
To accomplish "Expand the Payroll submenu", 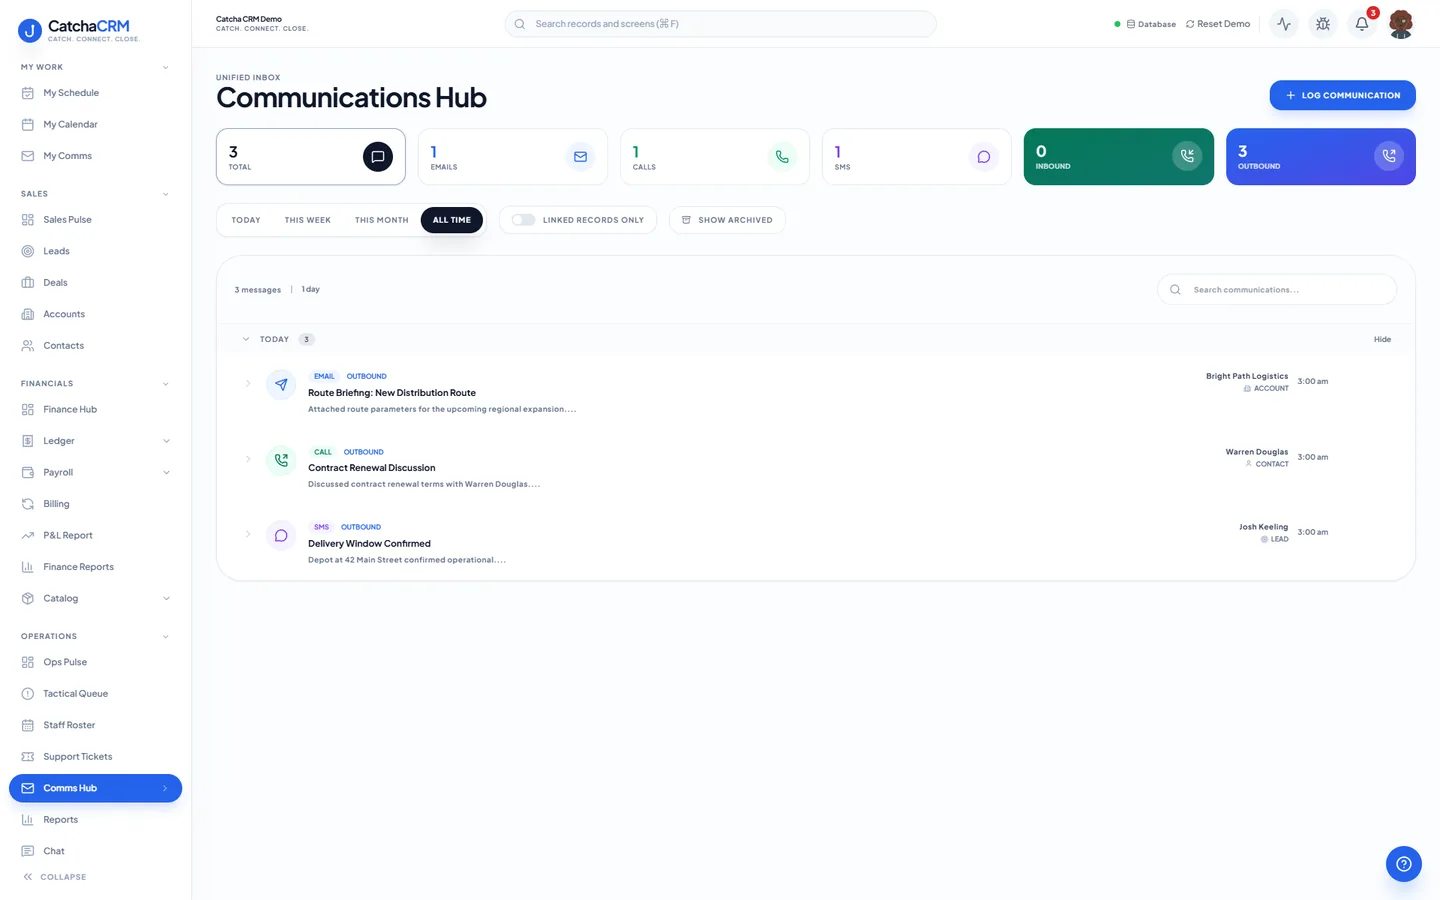I will [166, 473].
